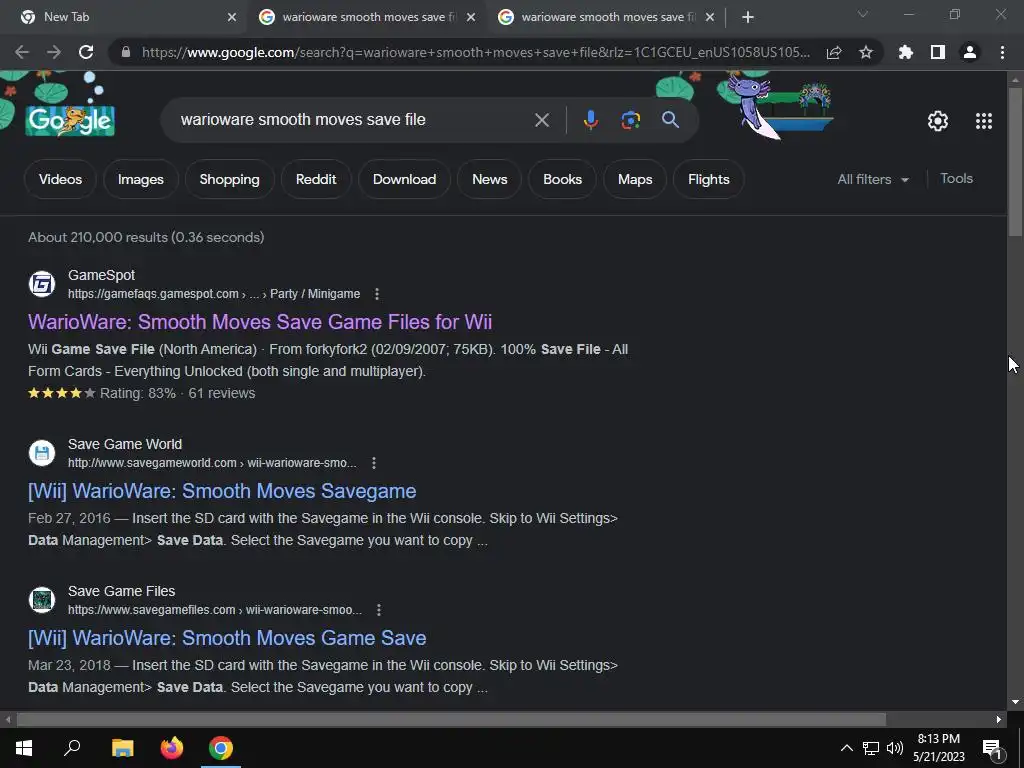
Task: Open [Wii] WarioWare: Smooth Moves Game Save link
Action: [x=227, y=638]
